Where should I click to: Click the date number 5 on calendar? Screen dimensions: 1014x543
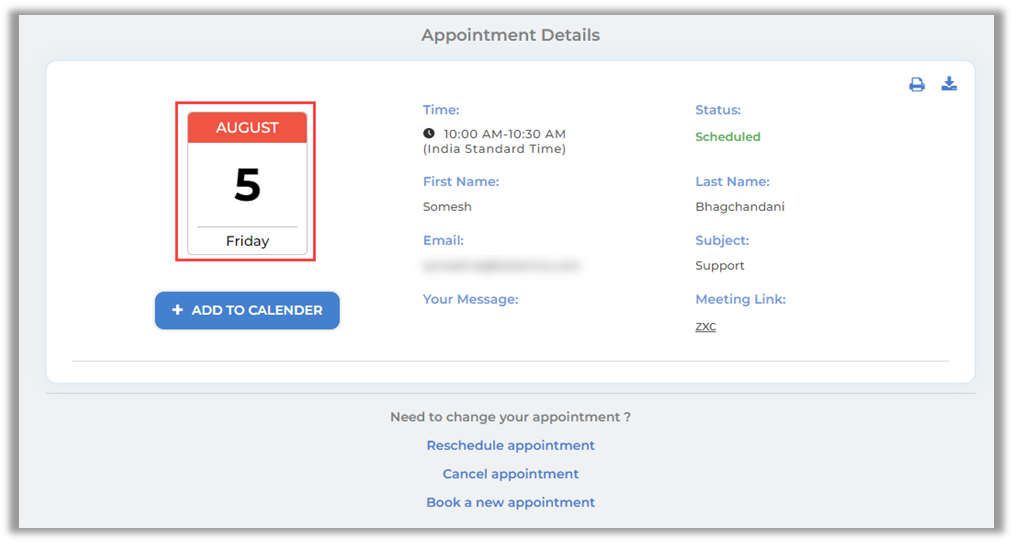click(247, 185)
